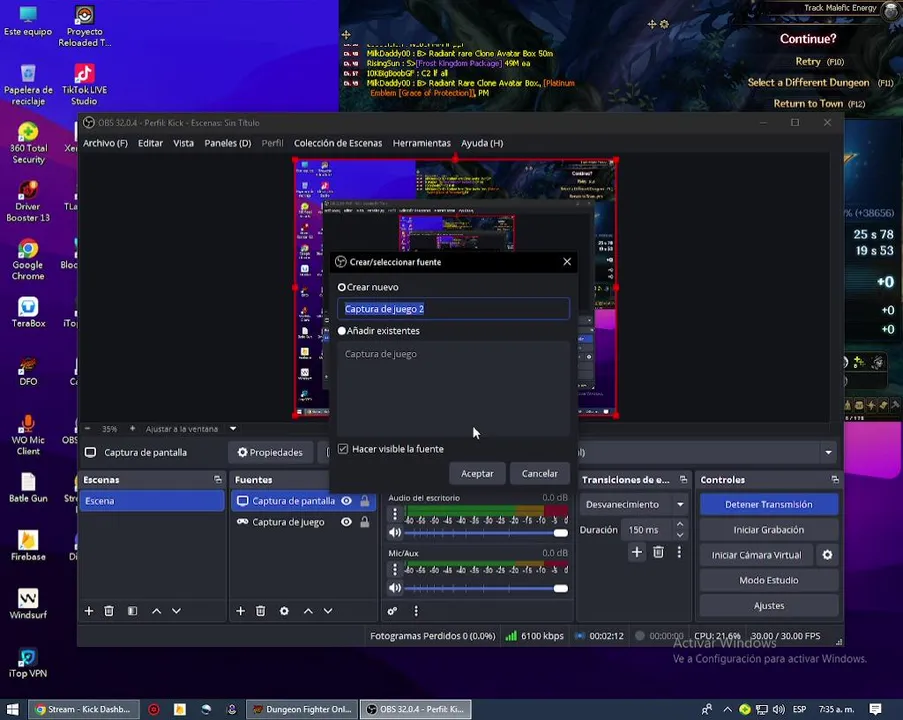The width and height of the screenshot is (903, 720).
Task: Add a transition with plus icon
Action: point(636,552)
